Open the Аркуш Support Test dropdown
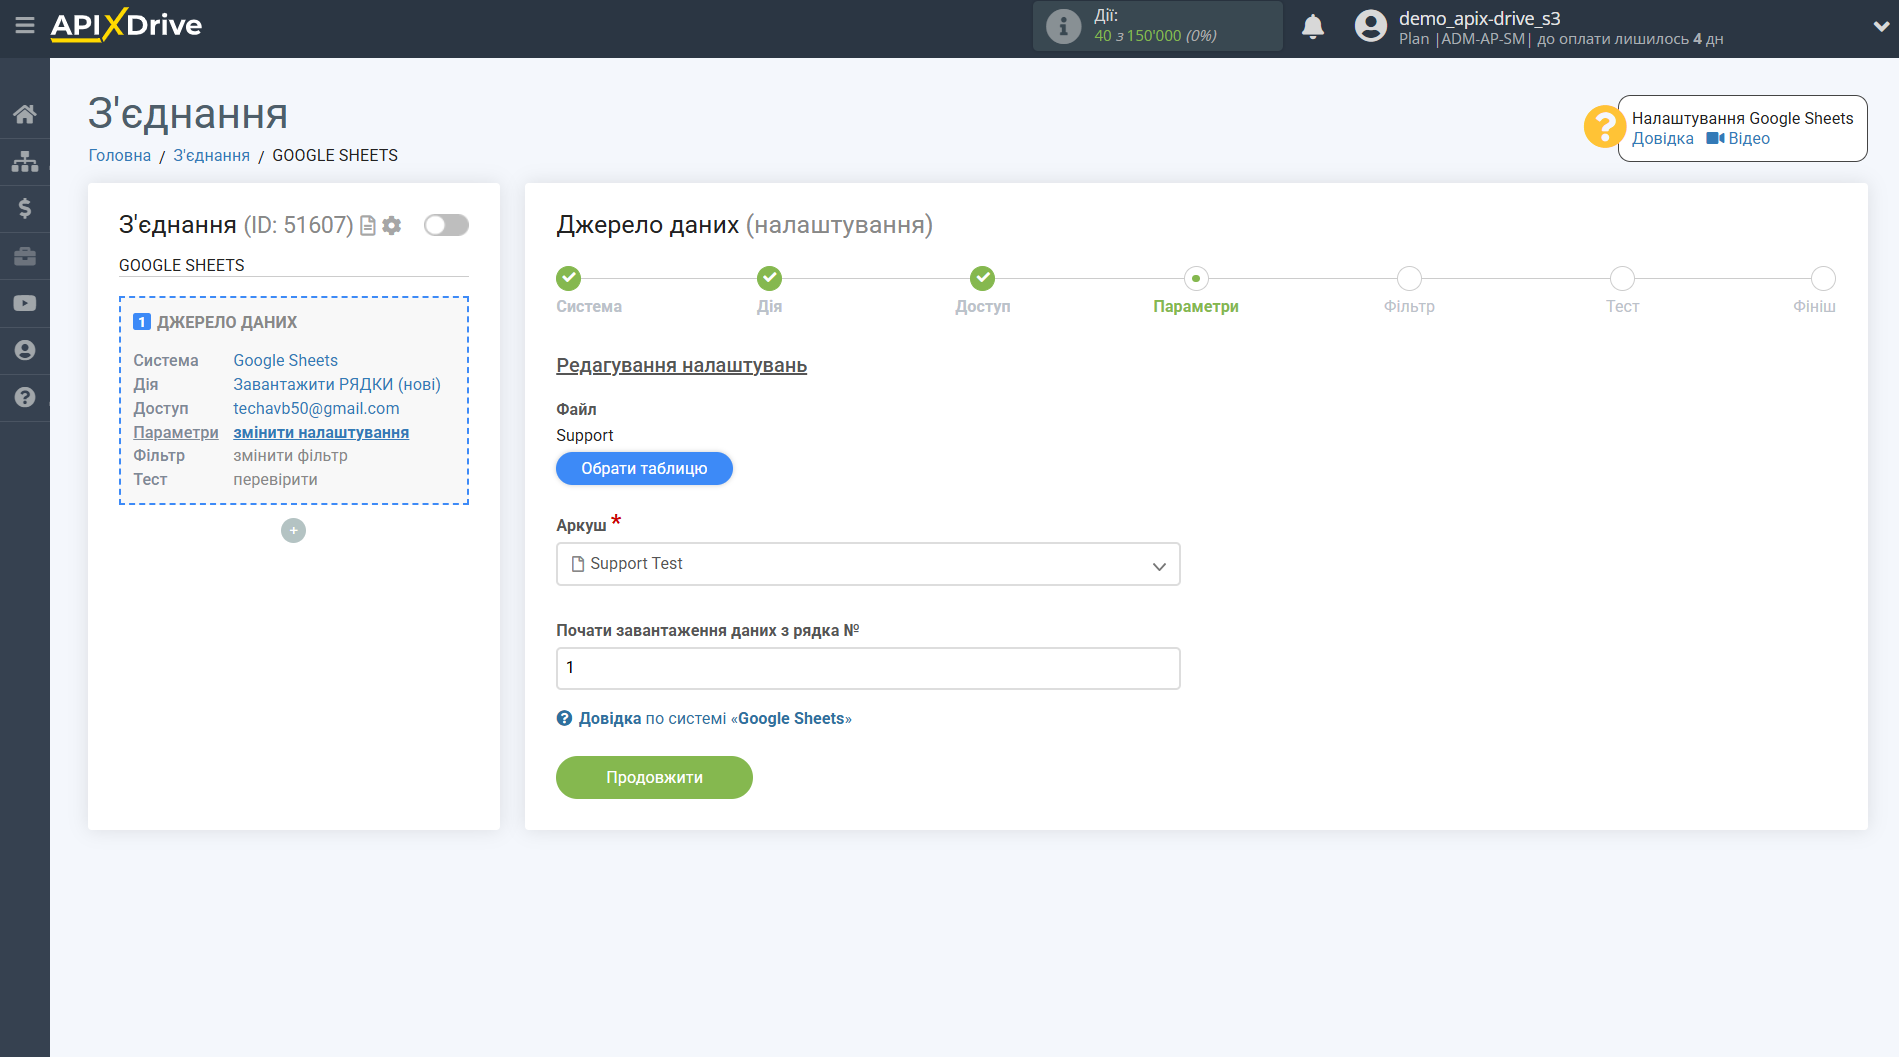The height and width of the screenshot is (1057, 1899). tap(868, 564)
